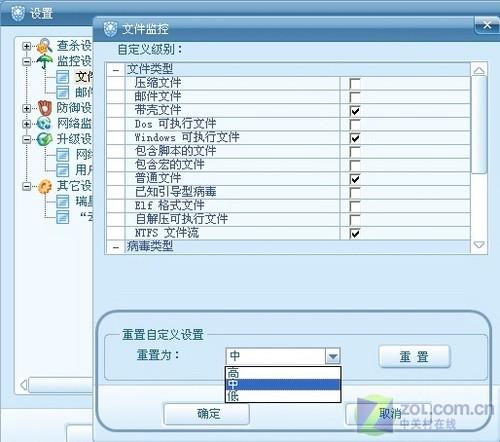500x442 pixels.
Task: Click the 取消 button
Action: point(389,414)
